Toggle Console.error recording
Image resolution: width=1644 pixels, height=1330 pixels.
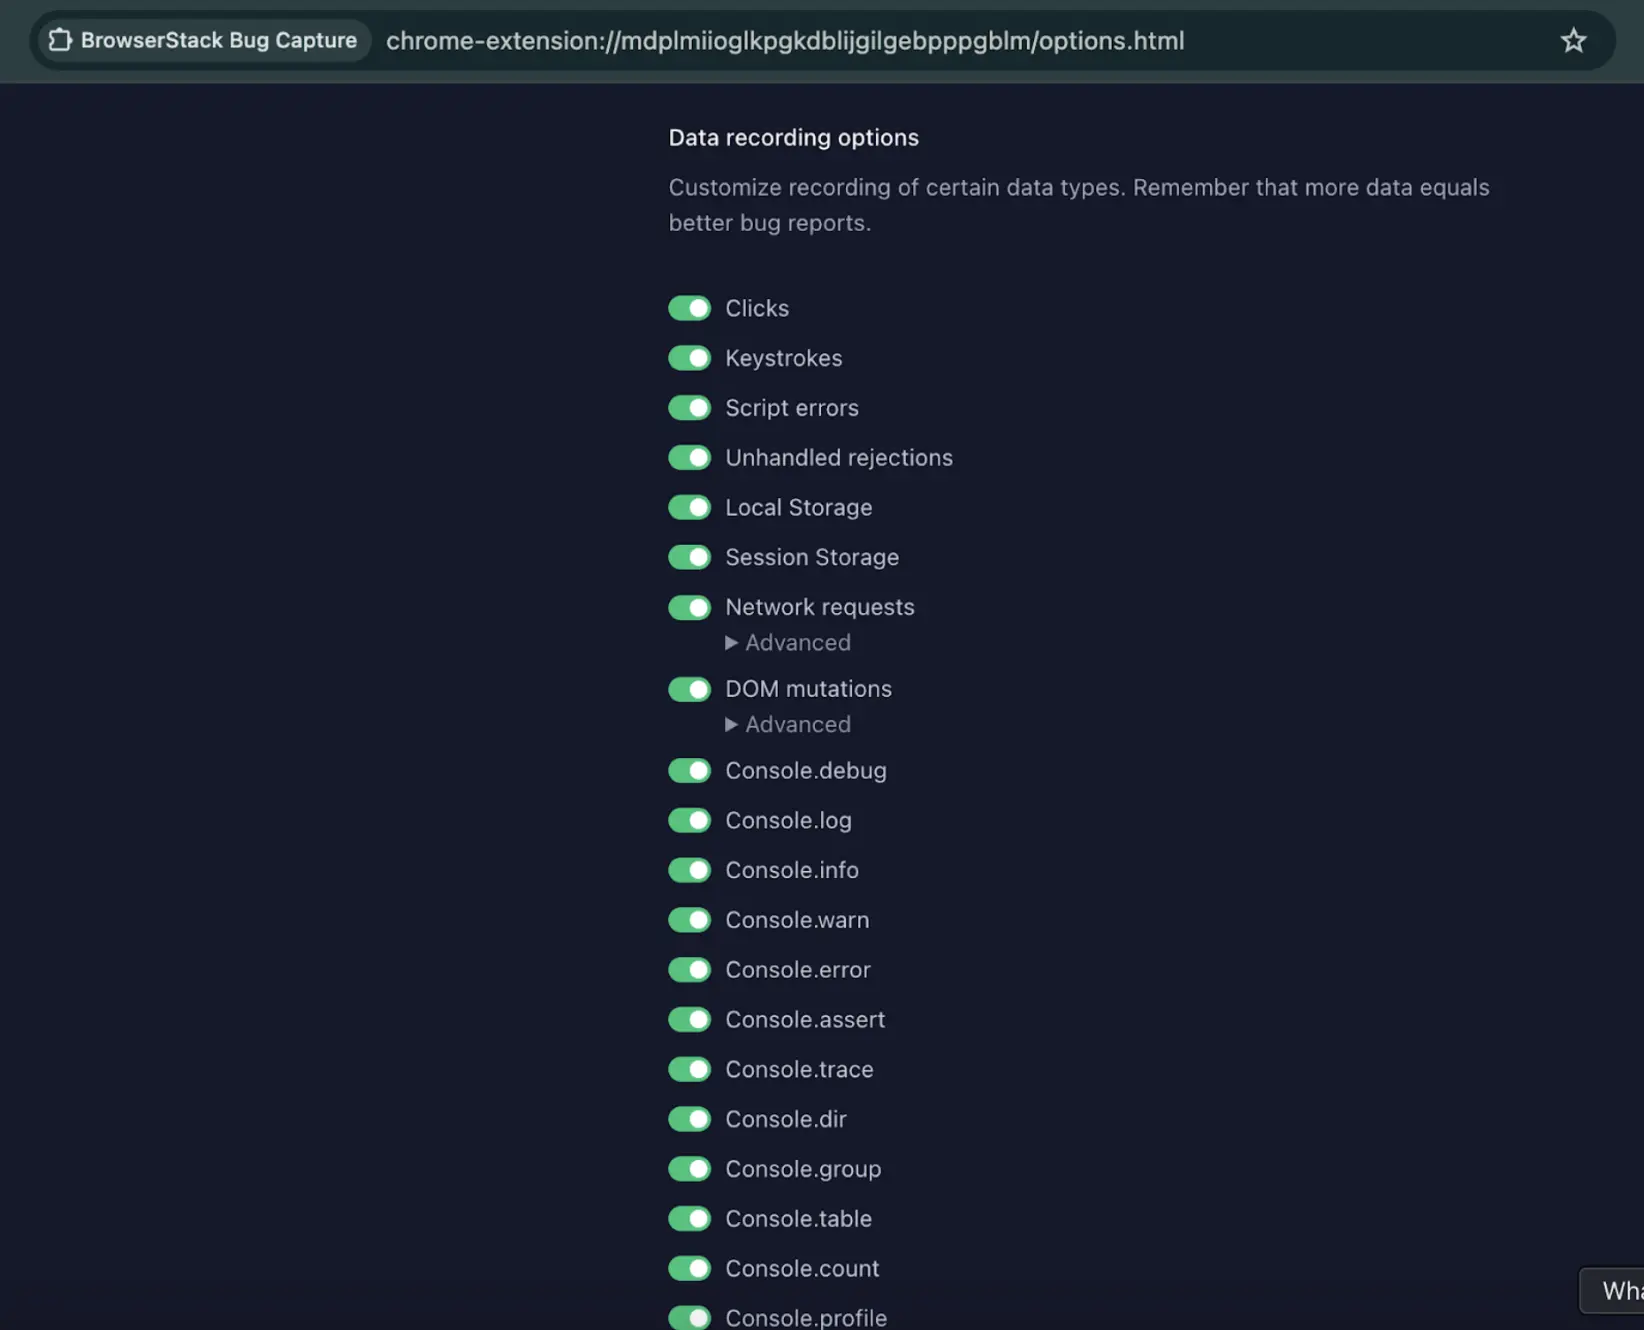click(x=689, y=970)
